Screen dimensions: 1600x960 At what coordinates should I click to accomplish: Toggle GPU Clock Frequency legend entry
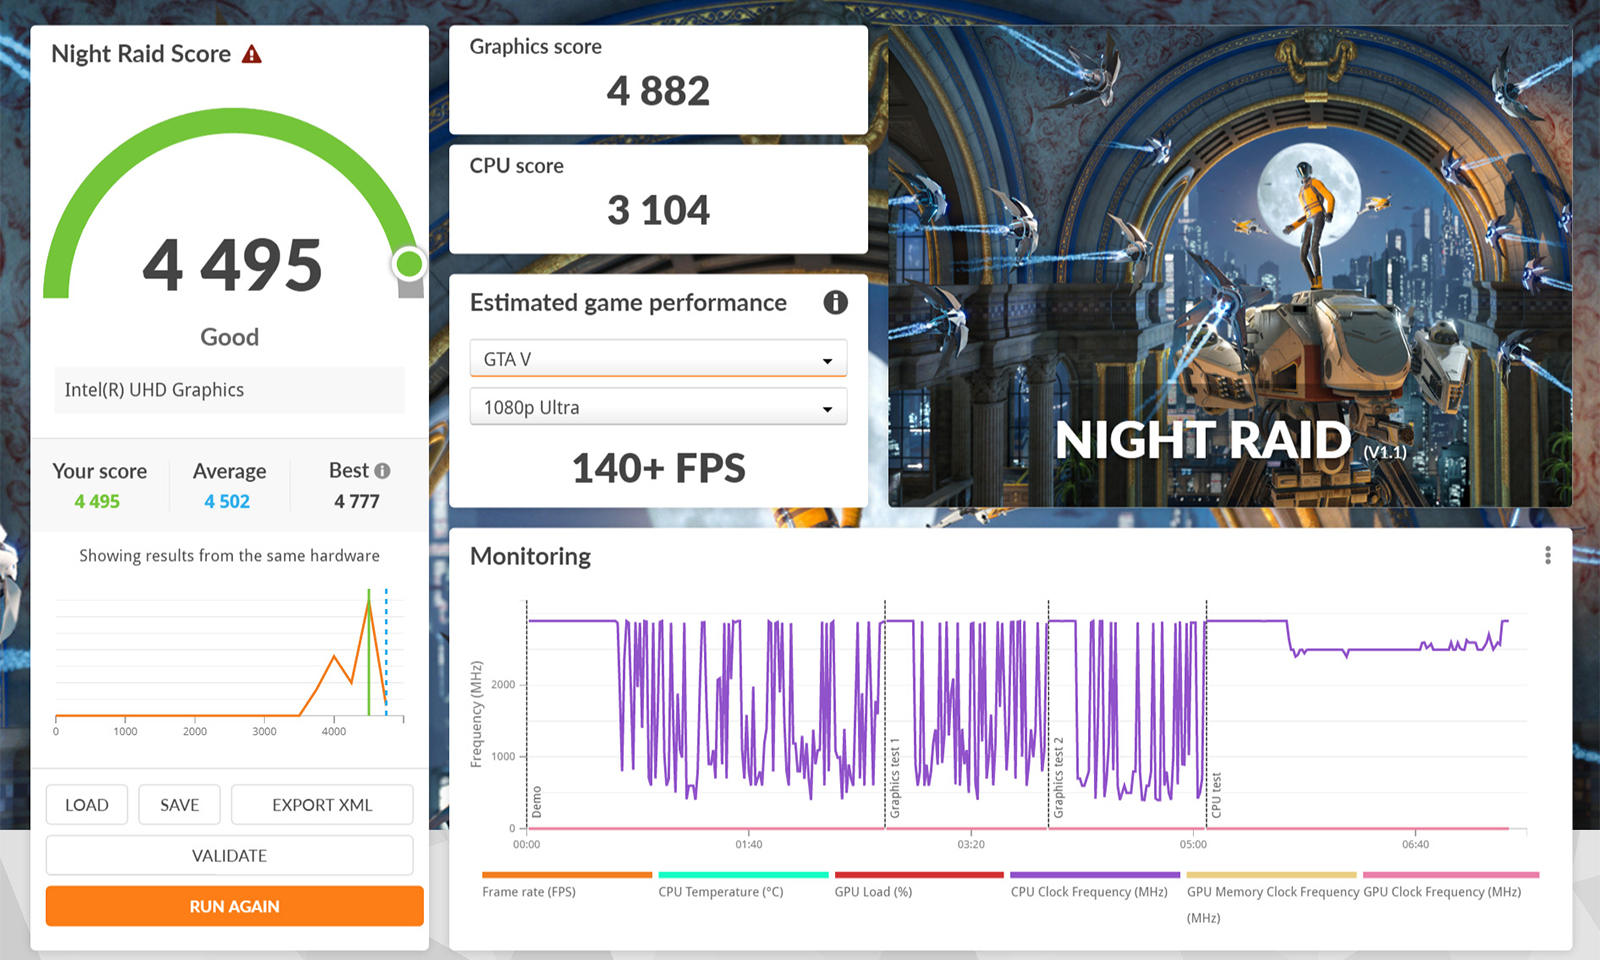point(1442,892)
